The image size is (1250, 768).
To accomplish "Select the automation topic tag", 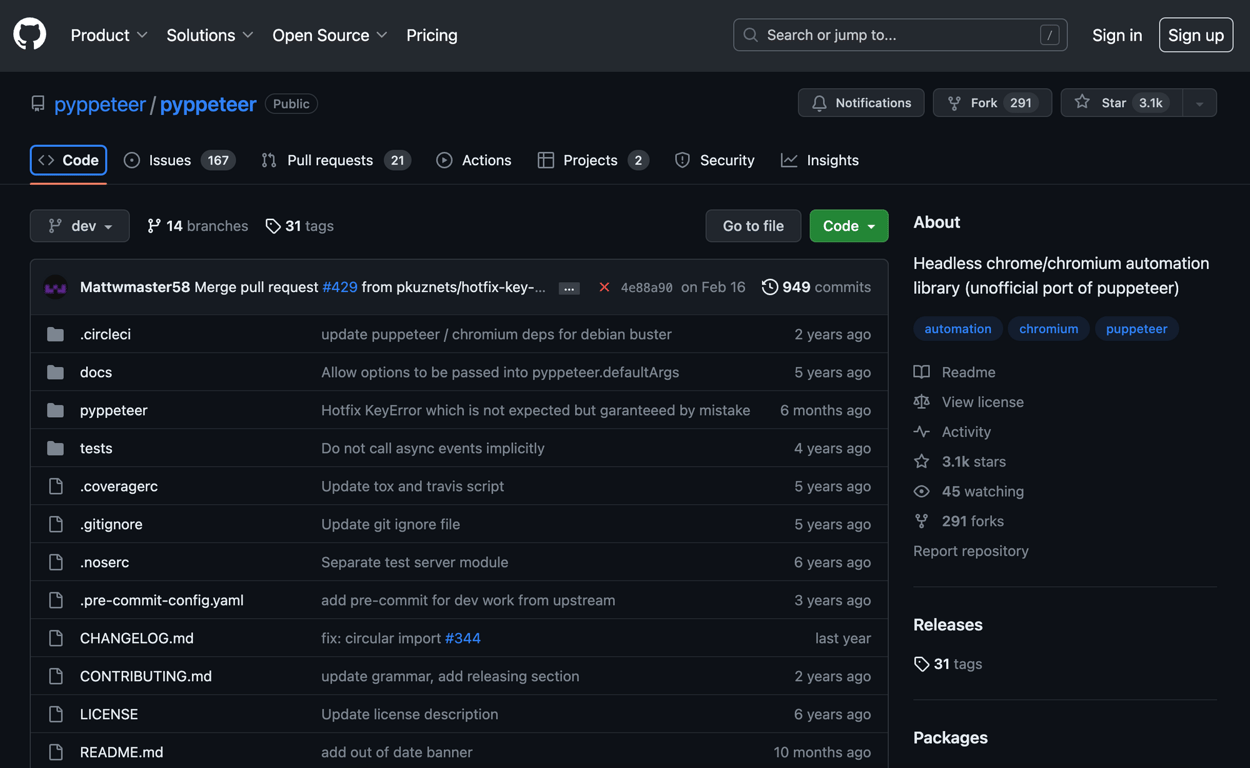I will point(958,329).
